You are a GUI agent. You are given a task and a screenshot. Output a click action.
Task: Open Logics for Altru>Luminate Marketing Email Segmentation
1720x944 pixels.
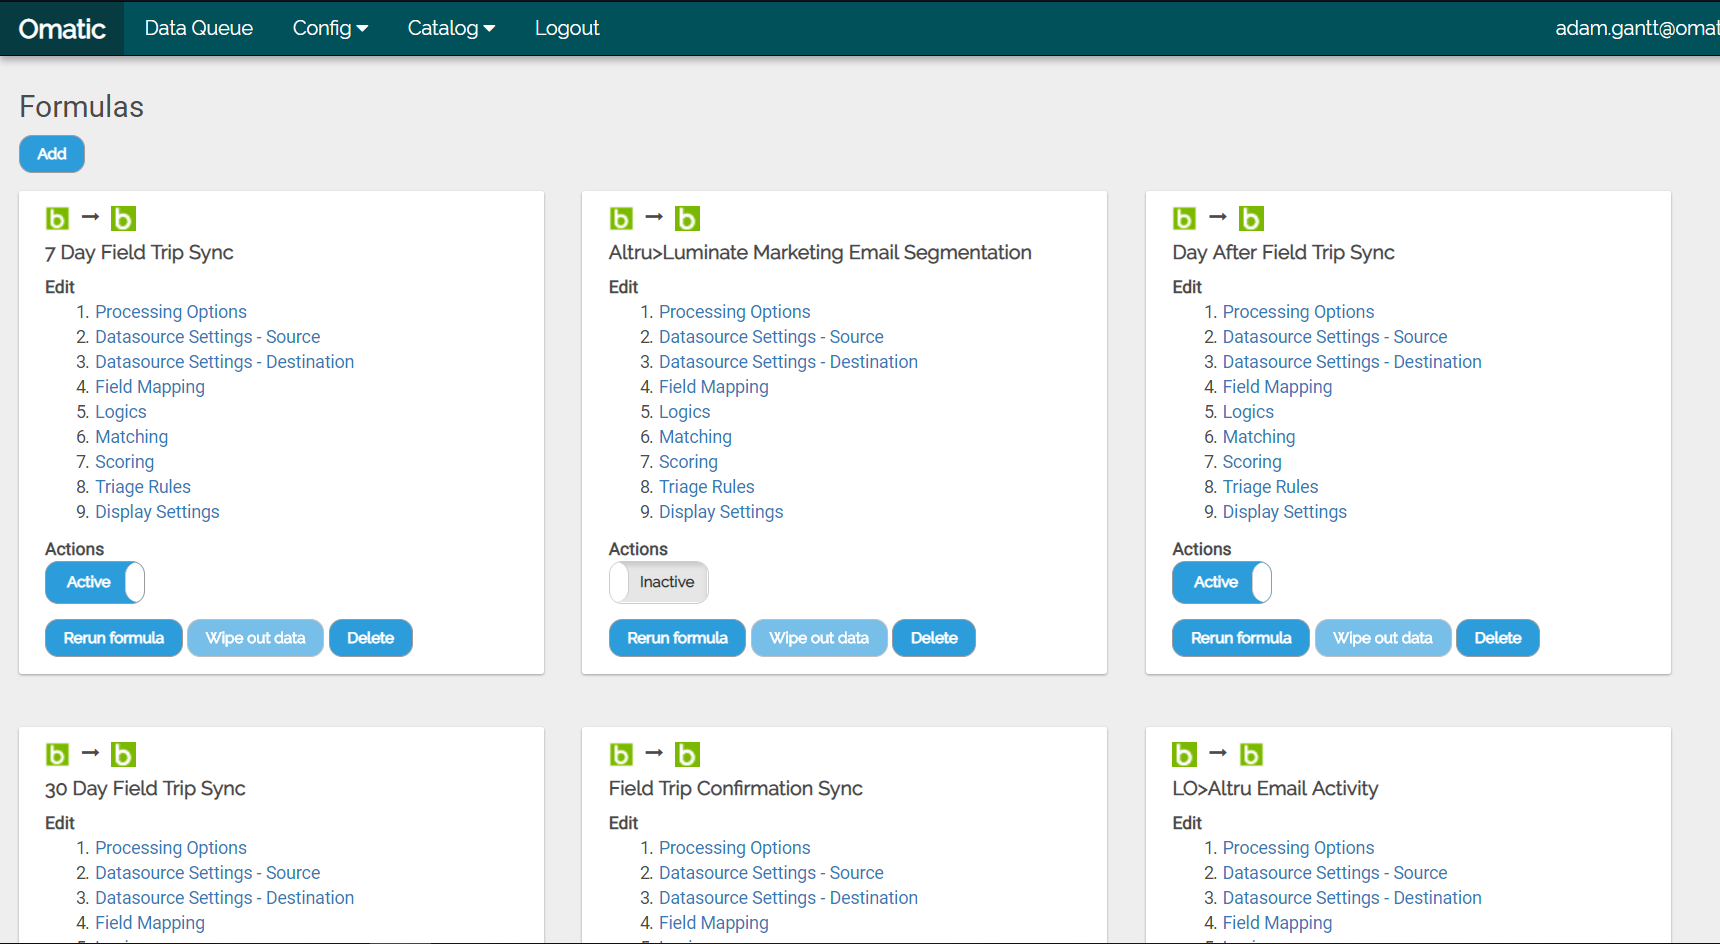pyautogui.click(x=685, y=412)
